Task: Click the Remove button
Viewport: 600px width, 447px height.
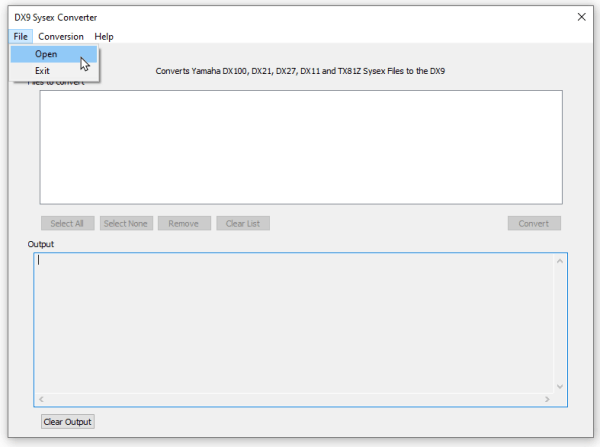Action: tap(183, 223)
